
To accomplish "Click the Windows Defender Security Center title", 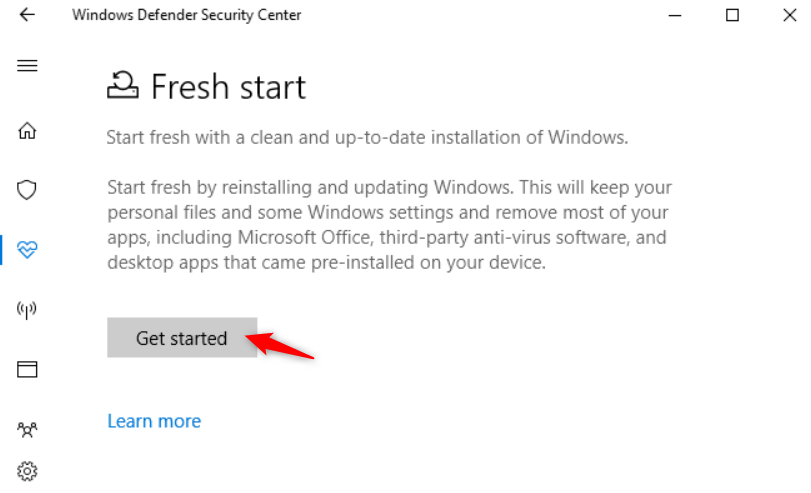I will [x=186, y=15].
